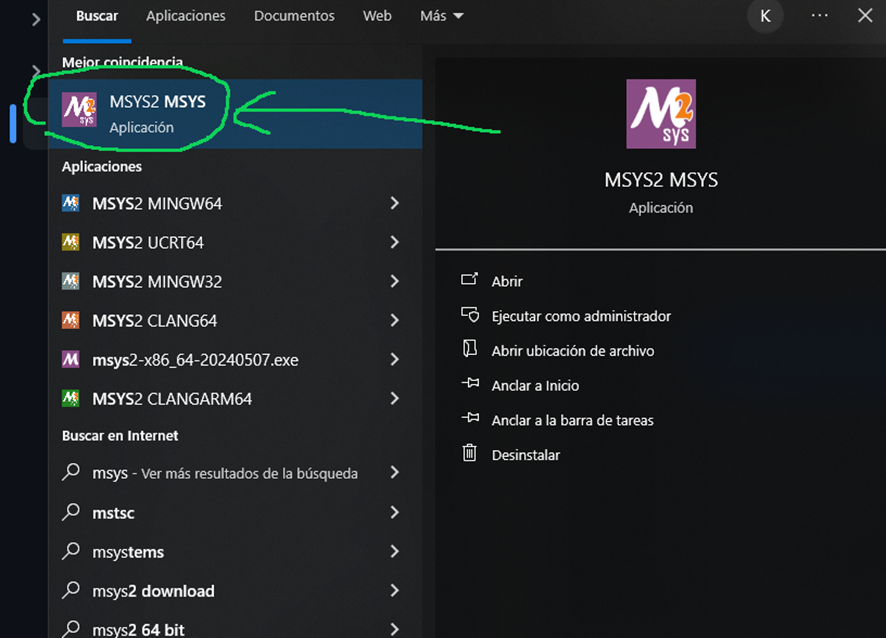Click the large MSYS2 logo in preview pane
This screenshot has height=638, width=886.
(x=661, y=115)
